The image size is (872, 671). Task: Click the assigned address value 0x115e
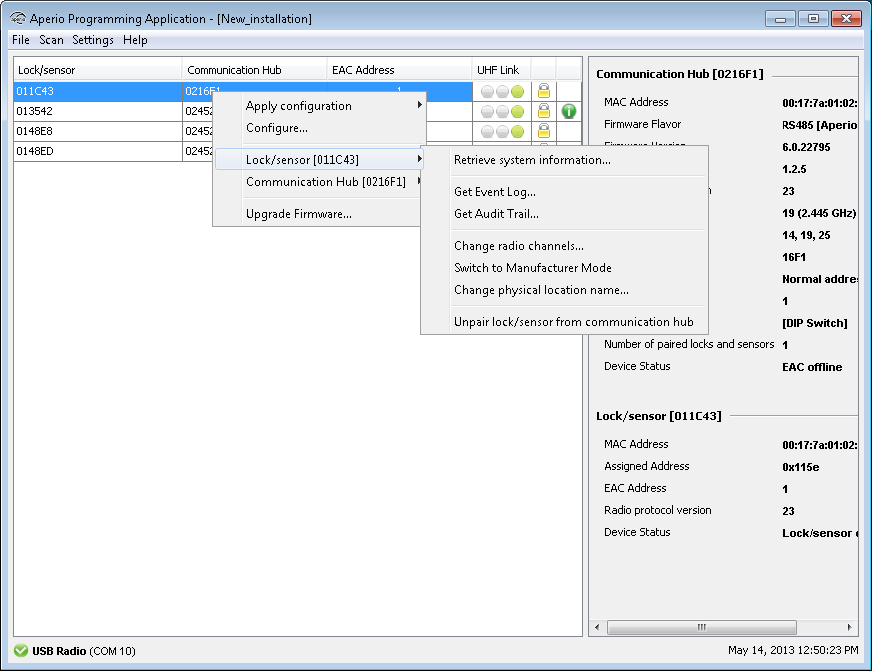pos(800,467)
